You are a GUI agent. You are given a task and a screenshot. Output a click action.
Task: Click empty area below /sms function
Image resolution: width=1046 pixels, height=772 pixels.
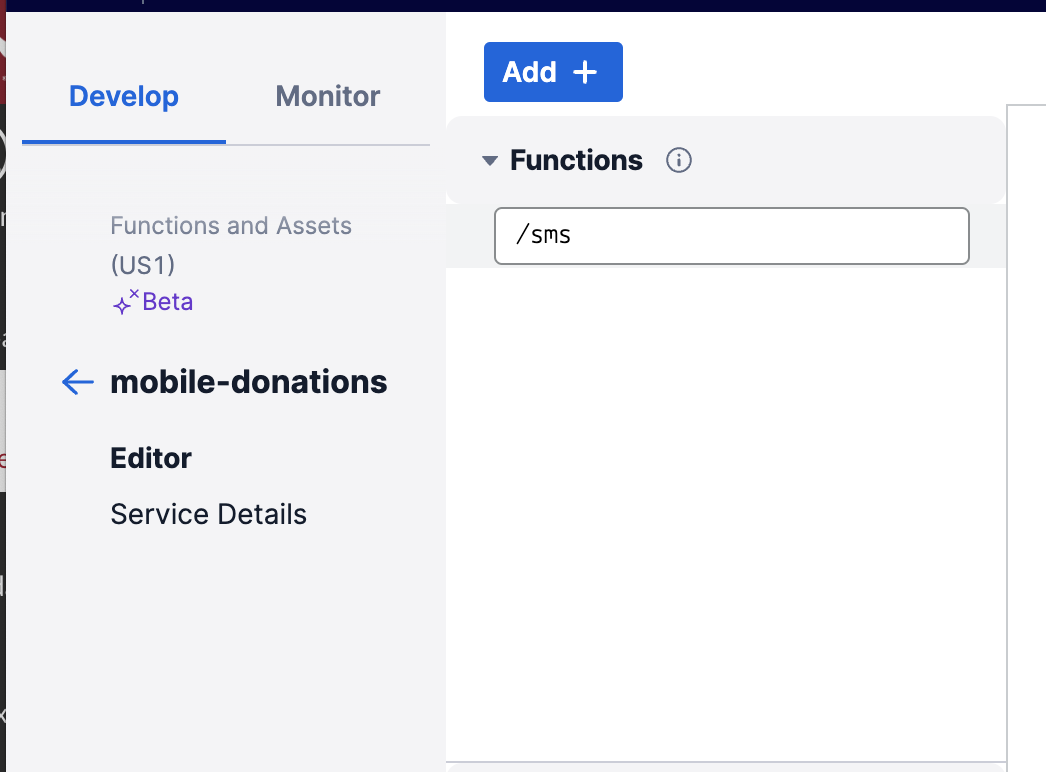click(x=726, y=514)
